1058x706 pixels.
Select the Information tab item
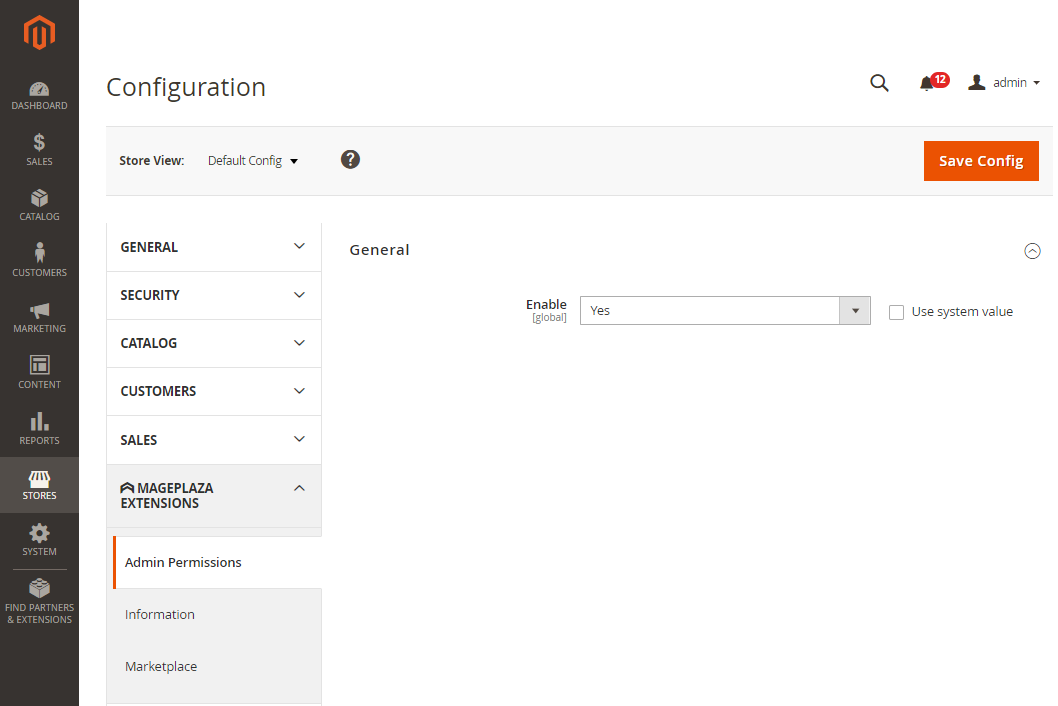pos(160,614)
